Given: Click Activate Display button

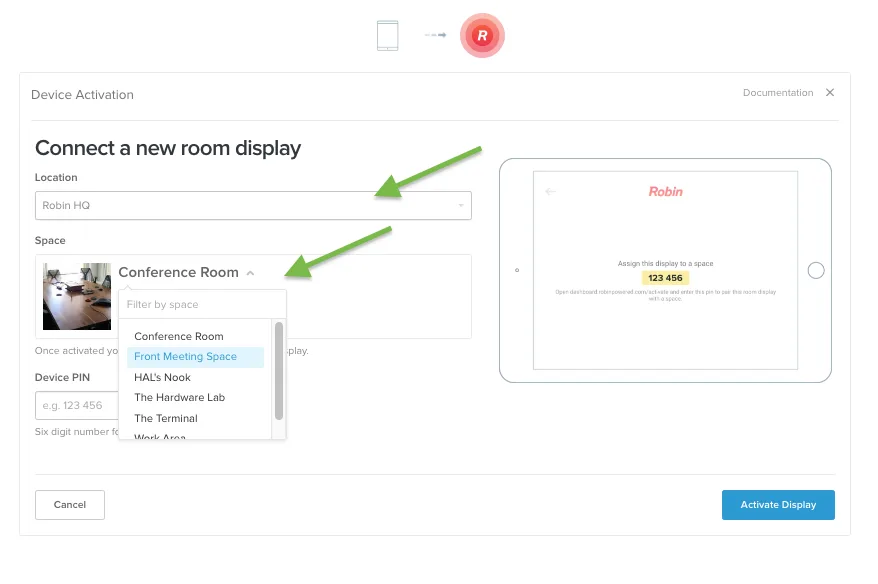Looking at the screenshot, I should point(778,504).
